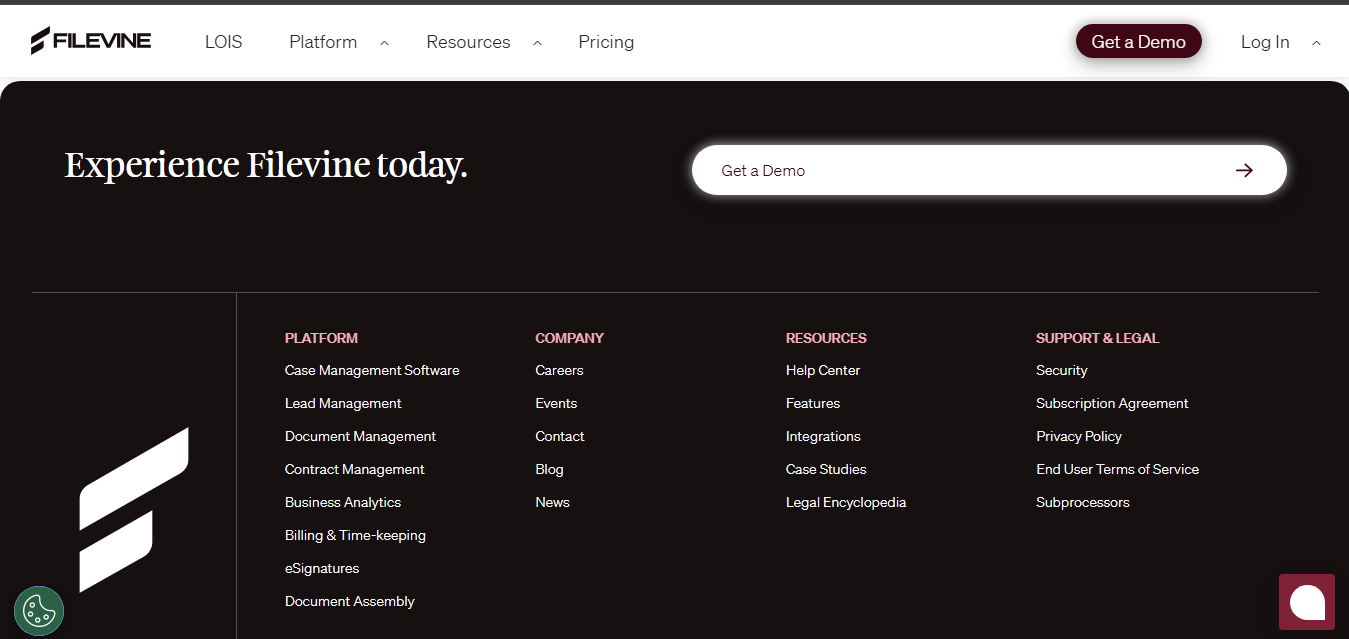Open the cookie preferences icon bottom left
The width and height of the screenshot is (1349, 639).
point(38,610)
